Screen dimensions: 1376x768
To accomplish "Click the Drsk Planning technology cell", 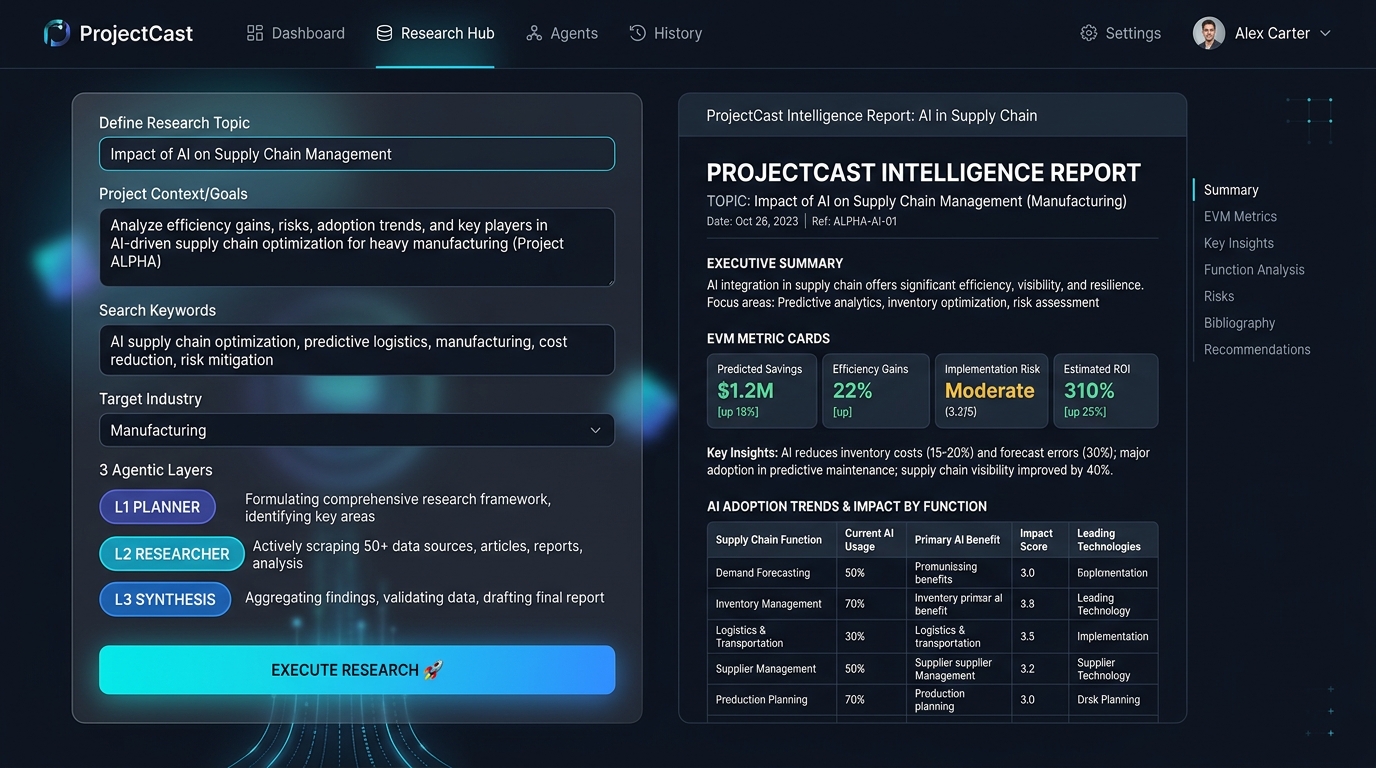I will click(x=1108, y=700).
